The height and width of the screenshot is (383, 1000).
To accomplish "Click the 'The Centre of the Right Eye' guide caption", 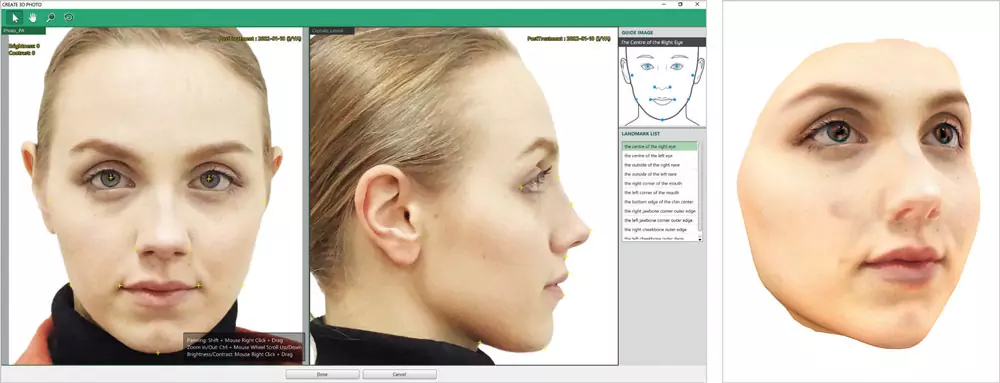I will pos(662,42).
